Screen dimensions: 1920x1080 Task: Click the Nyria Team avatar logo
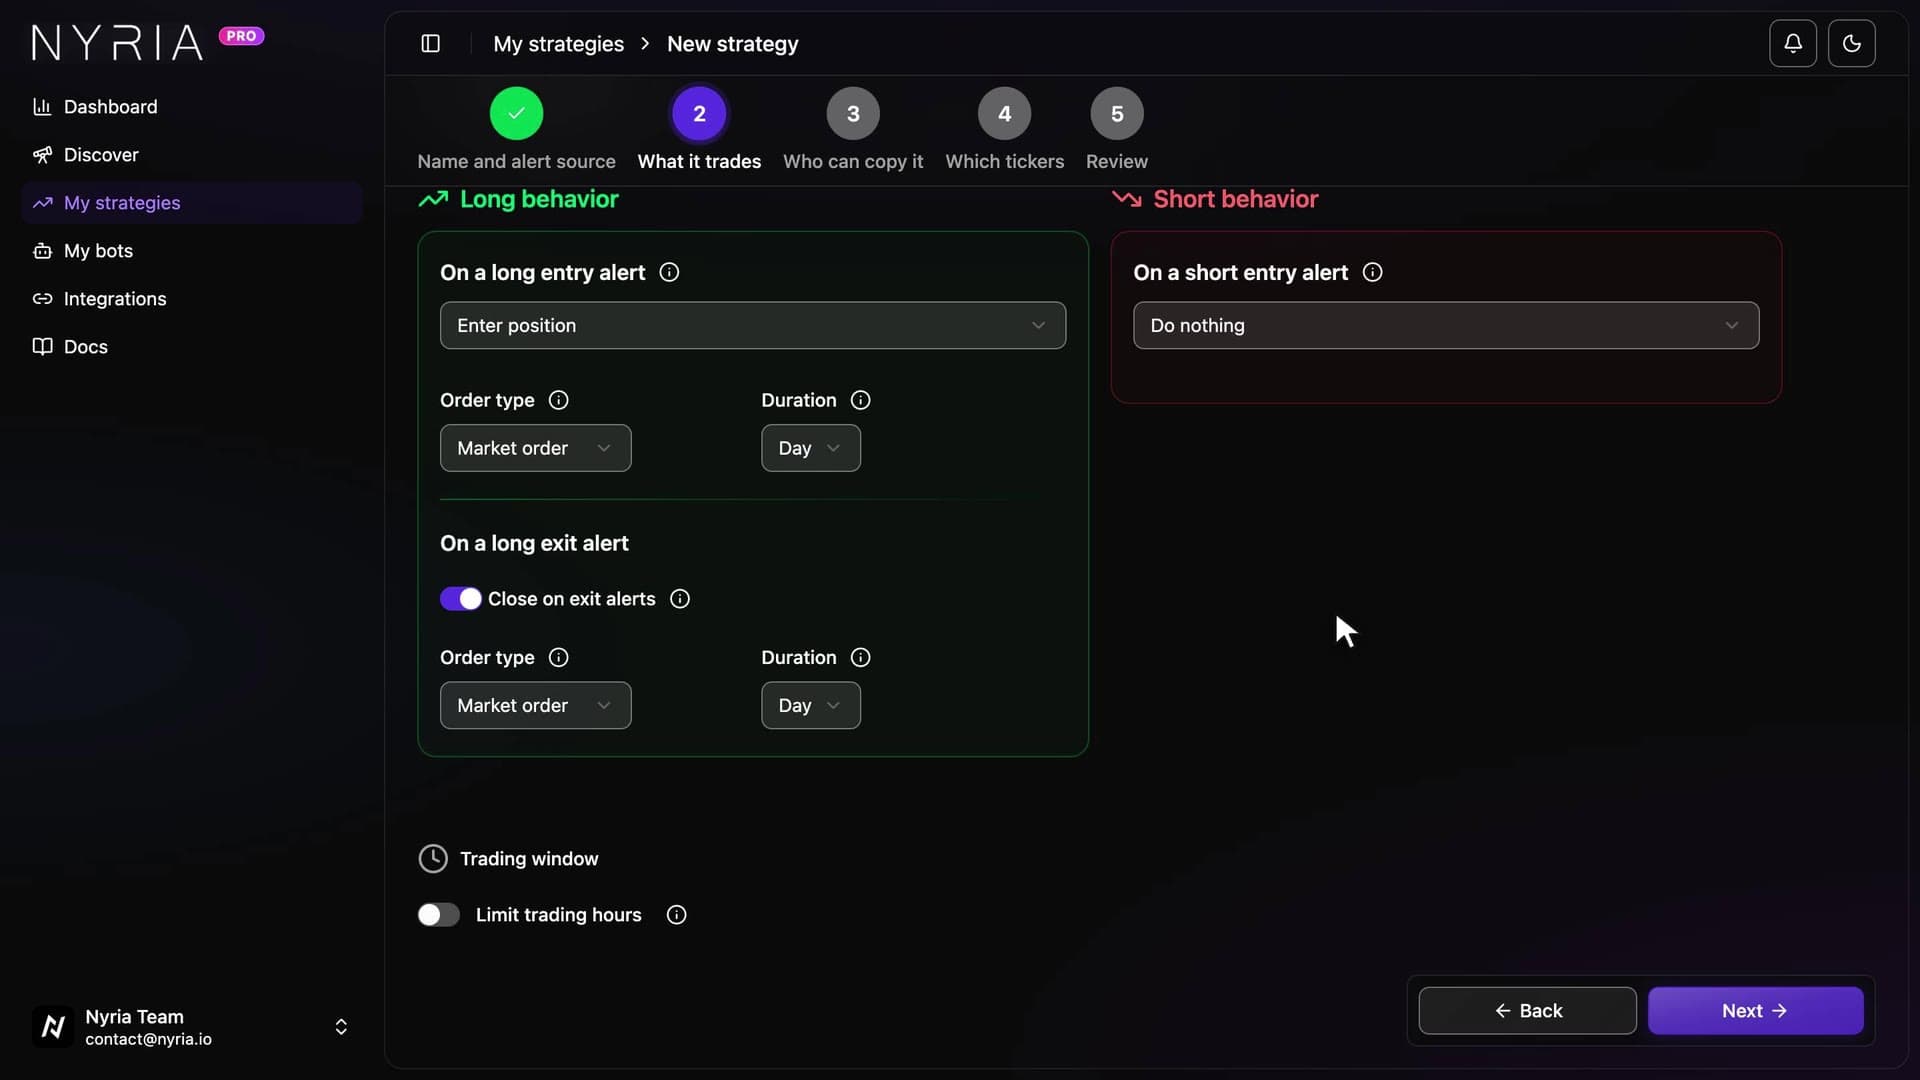pyautogui.click(x=53, y=1027)
